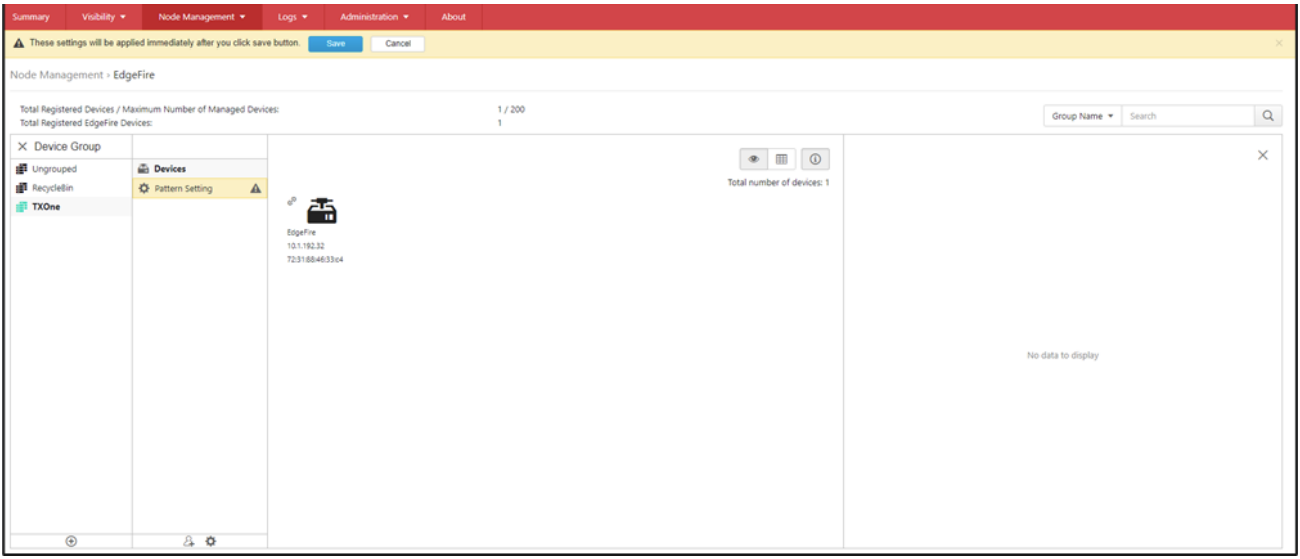Image resolution: width=1300 pixels, height=559 pixels.
Task: Switch to eye icon view
Action: tap(753, 159)
